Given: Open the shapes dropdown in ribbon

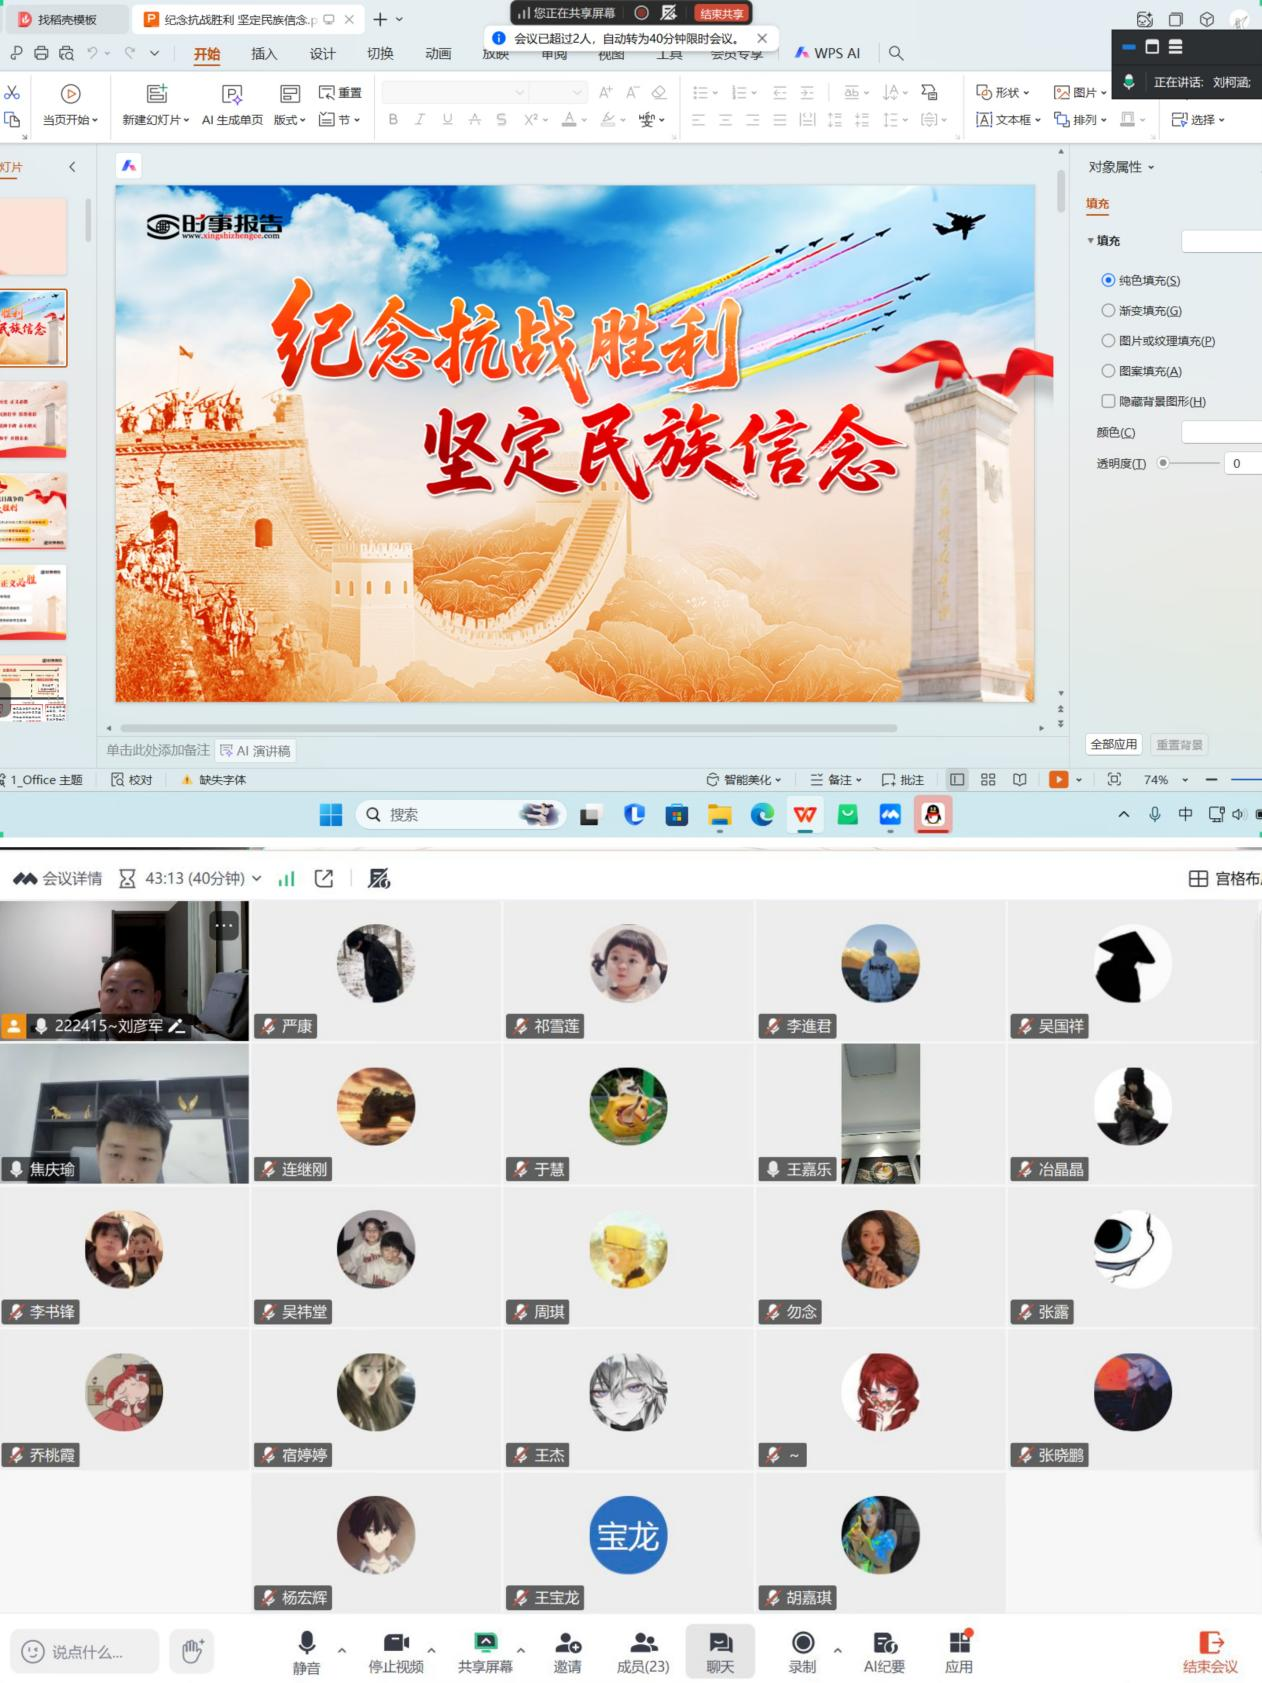Looking at the screenshot, I should click(x=1002, y=92).
